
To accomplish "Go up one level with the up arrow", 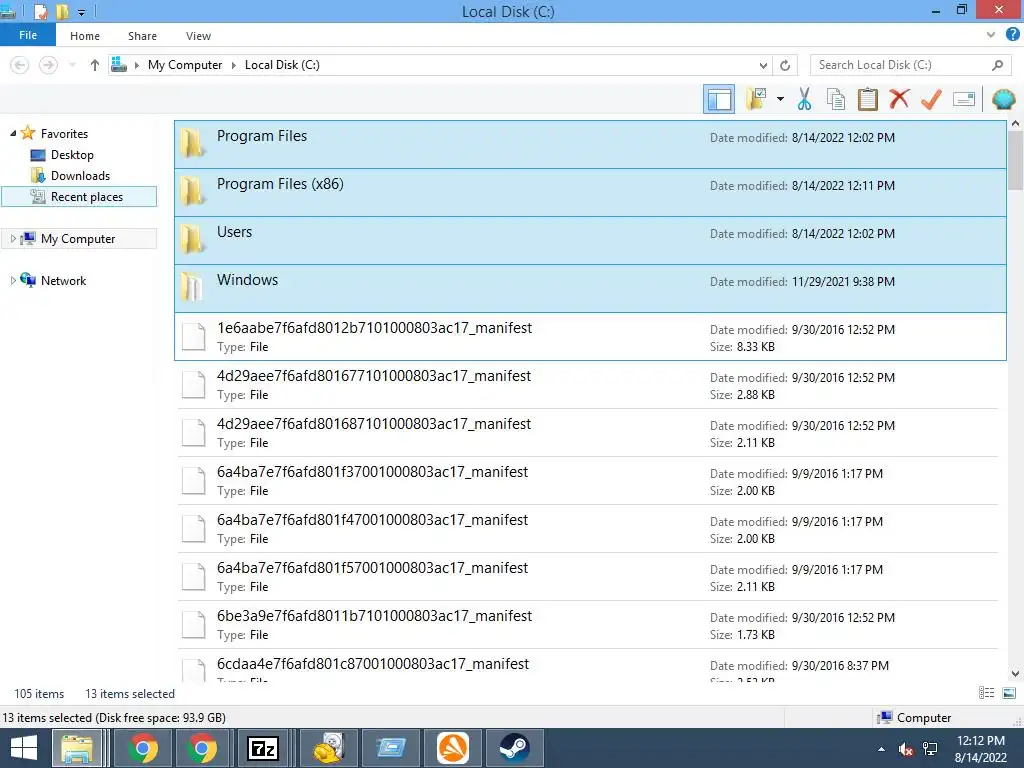I will point(95,65).
